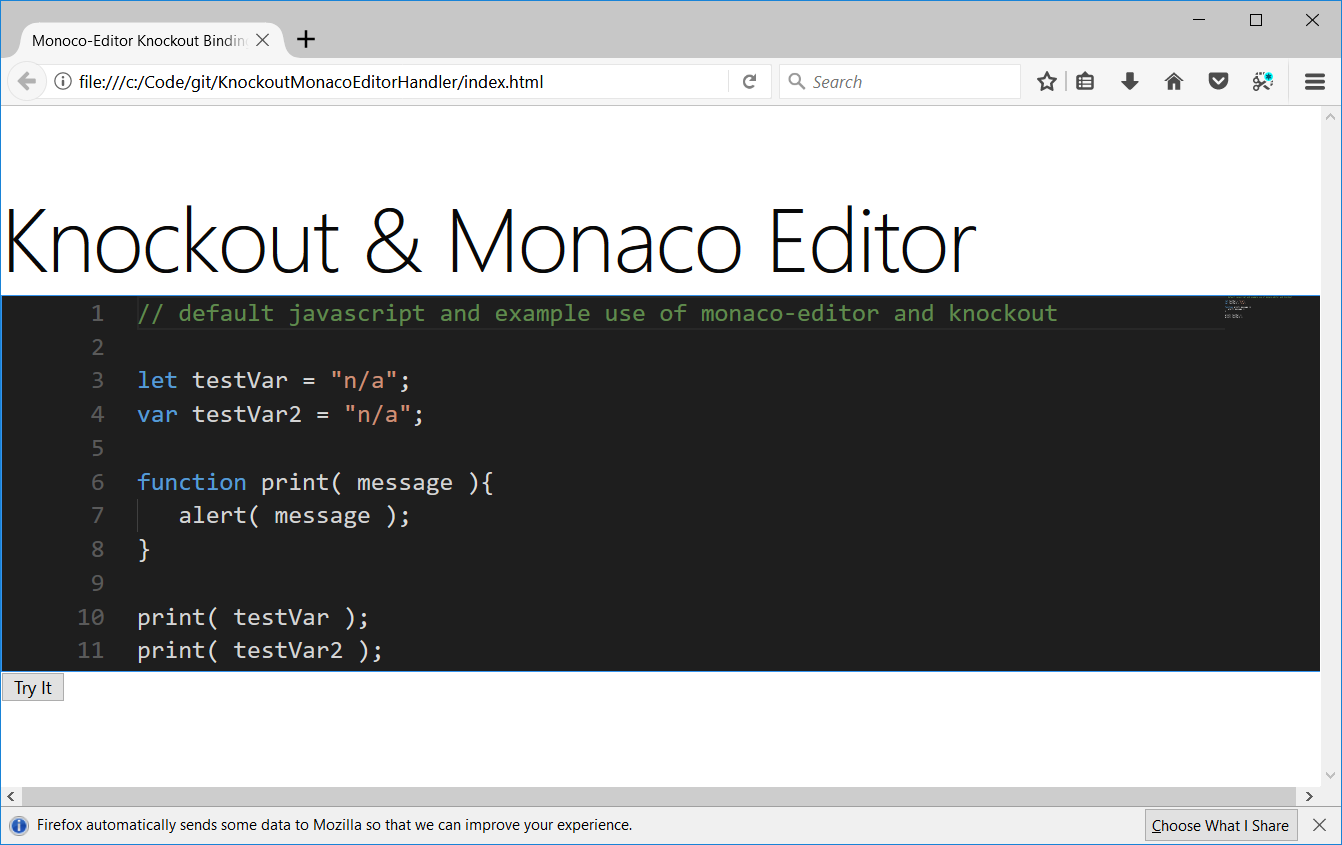This screenshot has height=845, width=1342.
Task: Click 'alert( message );' on line 7
Action: click(295, 516)
